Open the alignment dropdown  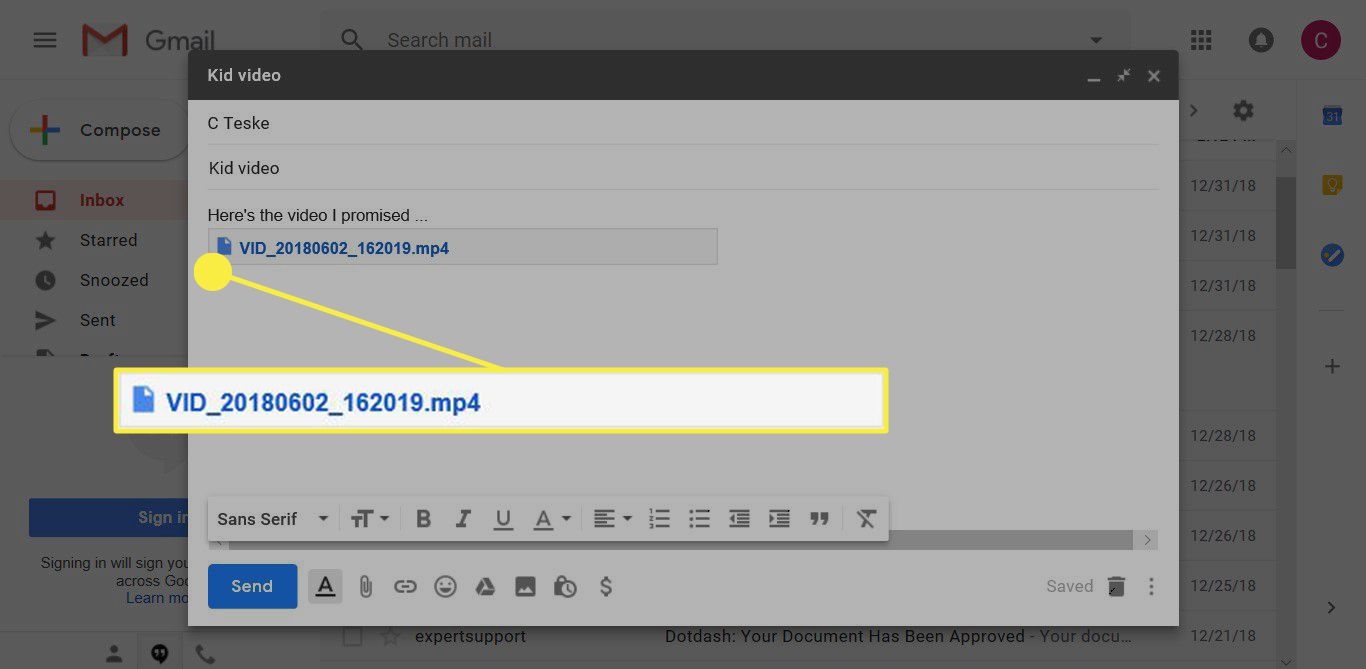coord(612,519)
